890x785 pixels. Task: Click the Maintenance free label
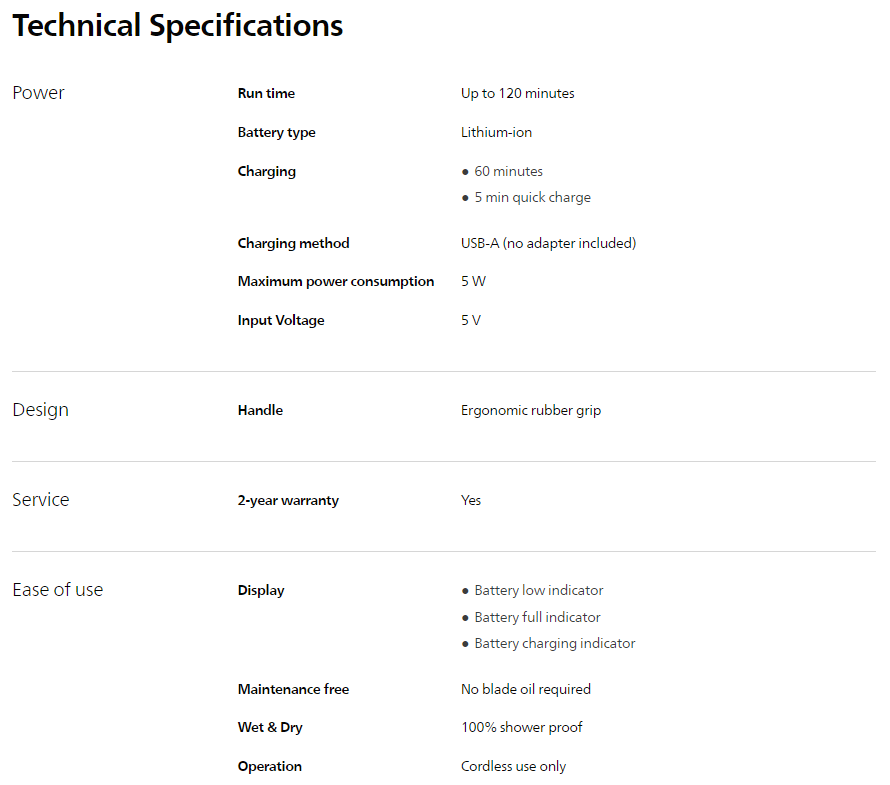click(293, 690)
